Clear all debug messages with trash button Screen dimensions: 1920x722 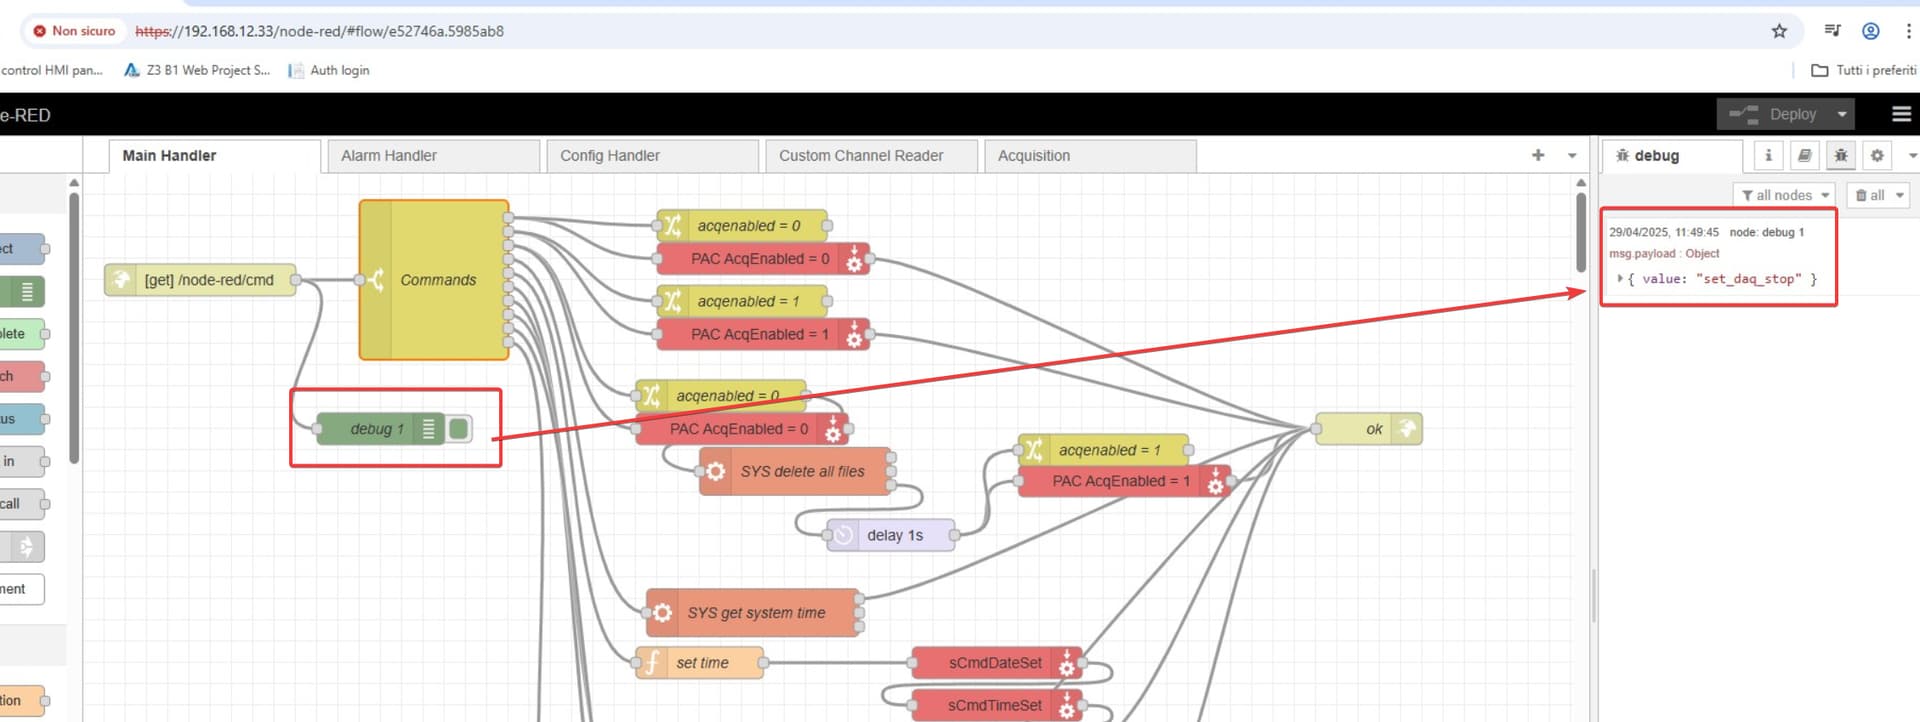click(x=1869, y=195)
